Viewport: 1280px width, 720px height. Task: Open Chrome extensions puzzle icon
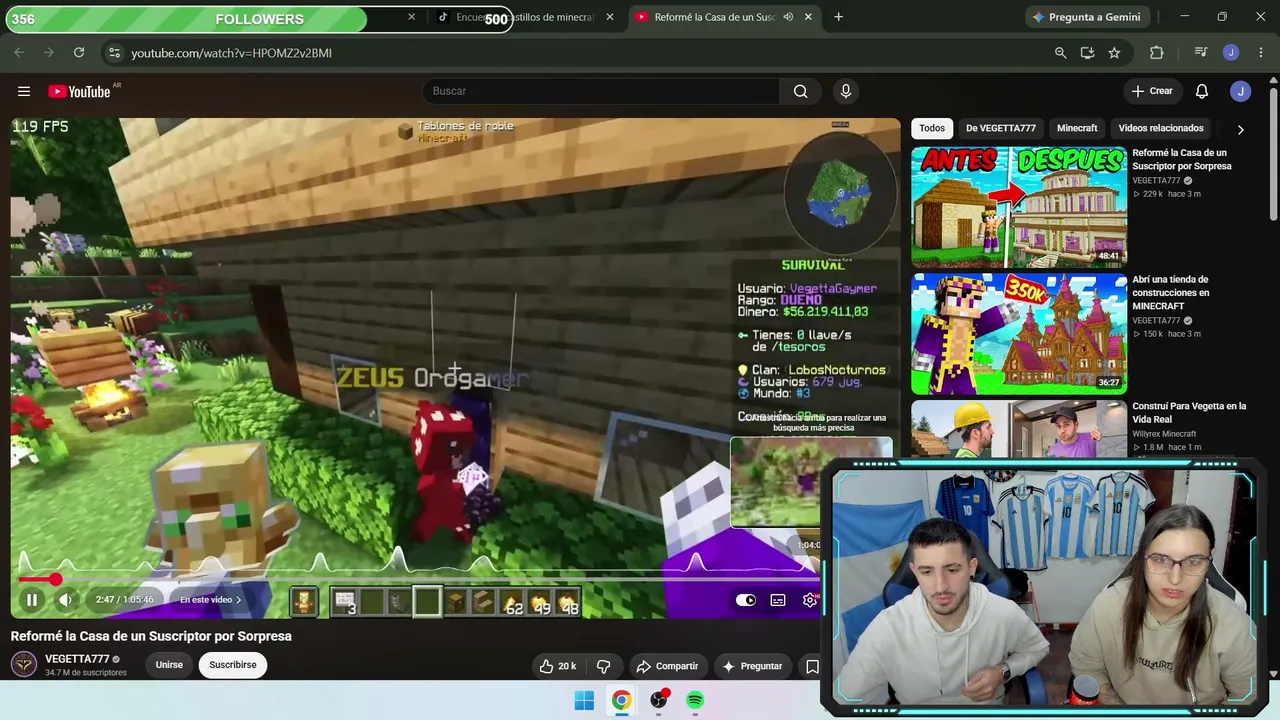pyautogui.click(x=1157, y=53)
